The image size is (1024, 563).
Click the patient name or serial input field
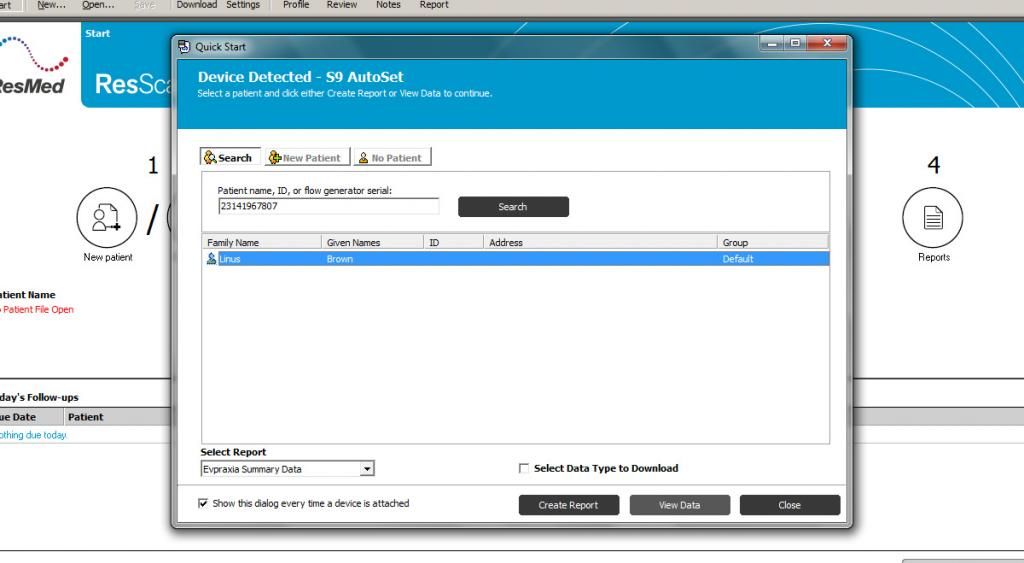point(328,206)
